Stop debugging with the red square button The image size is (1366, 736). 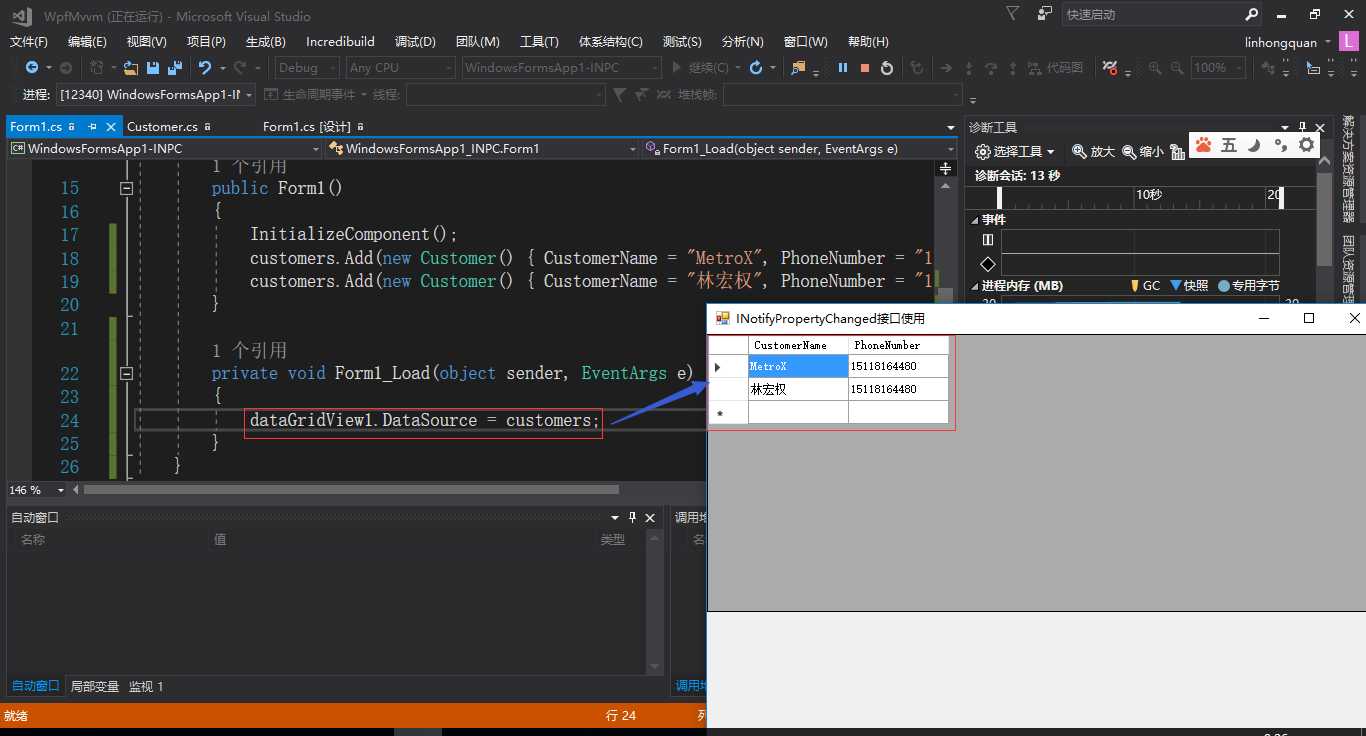(x=865, y=68)
